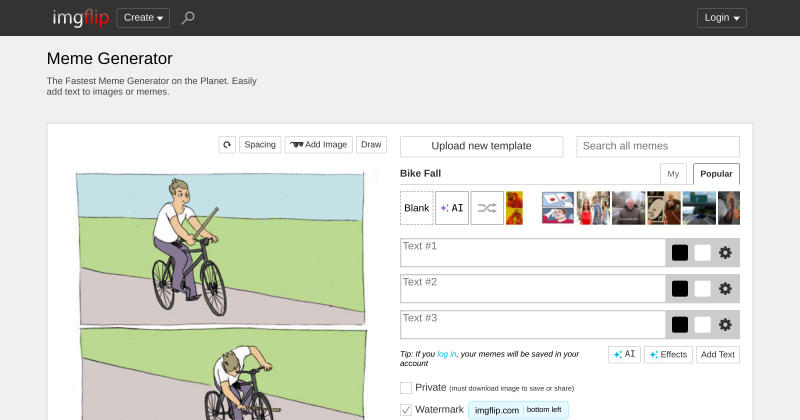Activate the Draw tool button

(x=371, y=145)
